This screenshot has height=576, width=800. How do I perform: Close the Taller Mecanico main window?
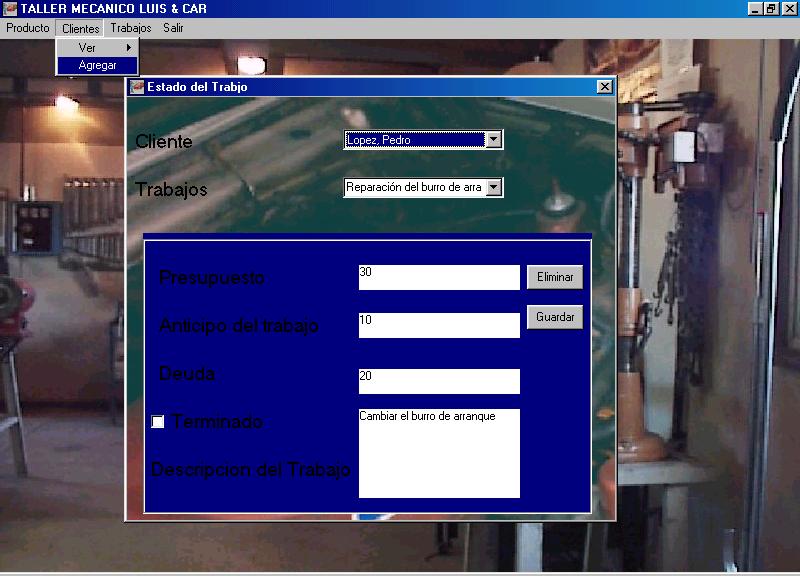point(789,8)
